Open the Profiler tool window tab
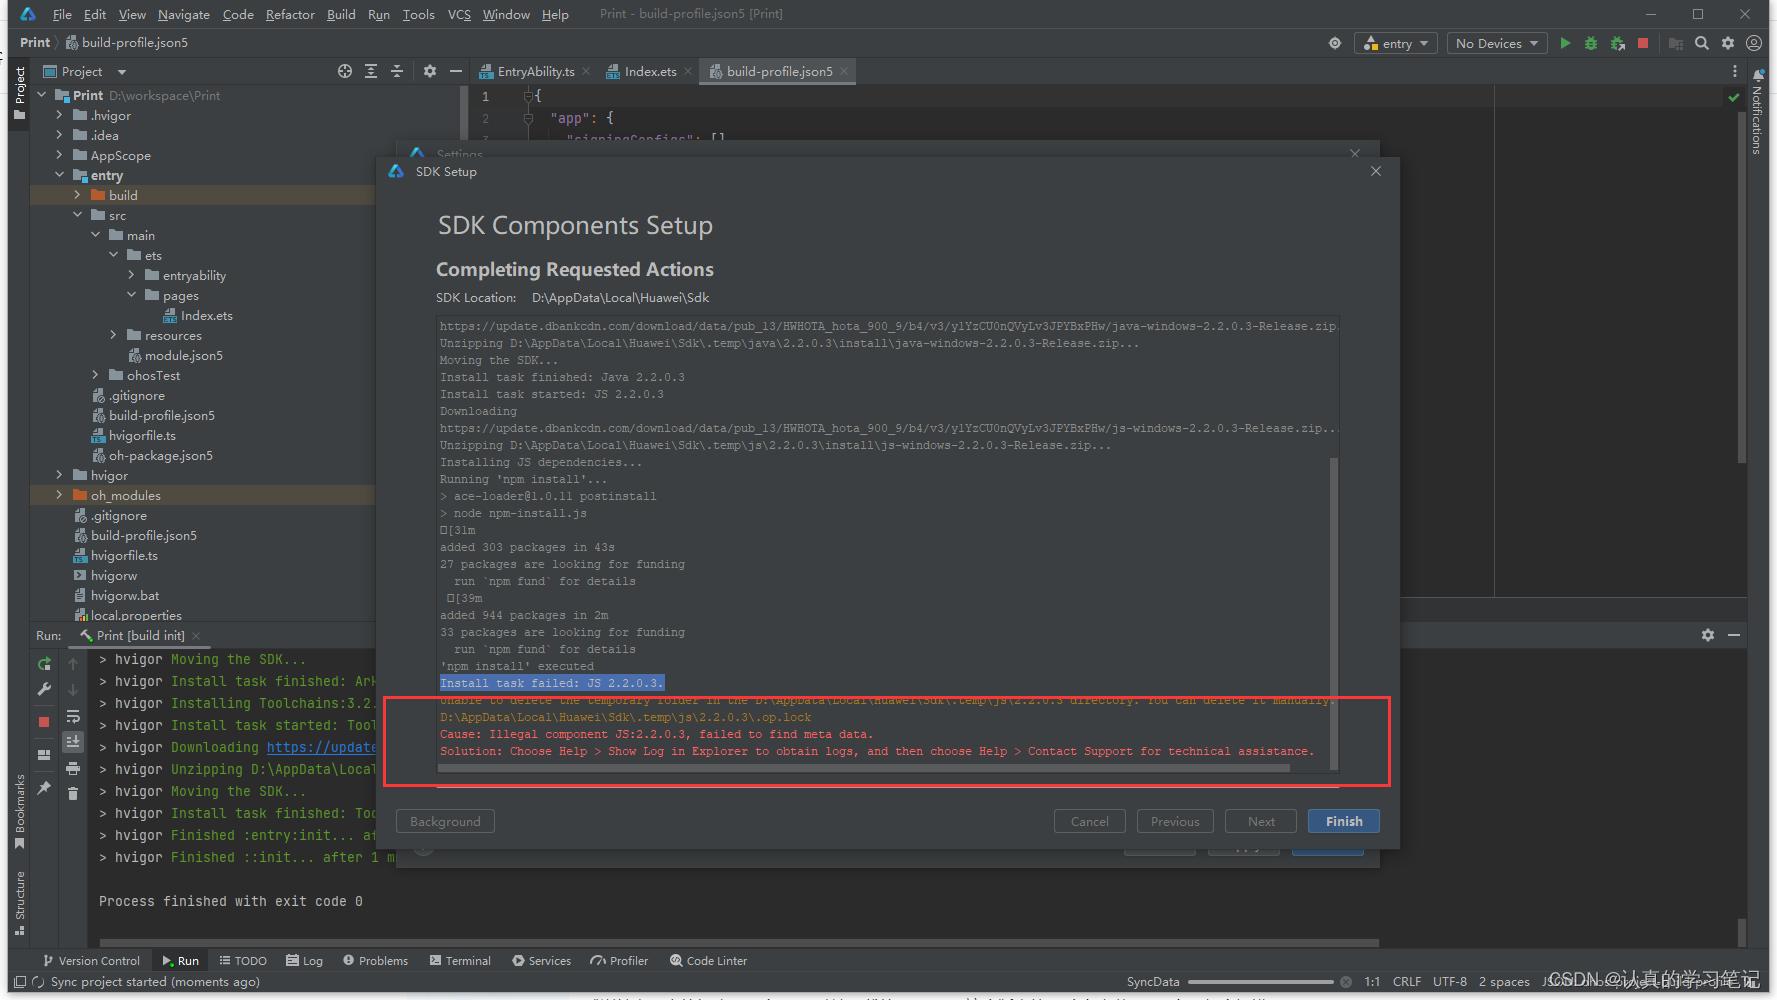 tap(619, 960)
